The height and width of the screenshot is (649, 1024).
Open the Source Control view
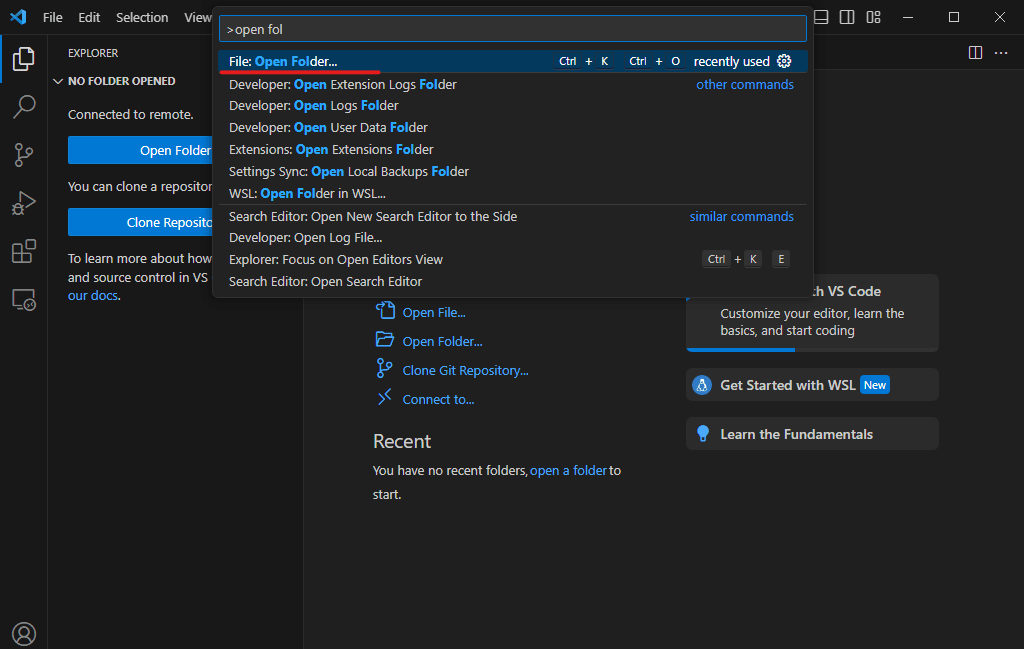click(24, 155)
